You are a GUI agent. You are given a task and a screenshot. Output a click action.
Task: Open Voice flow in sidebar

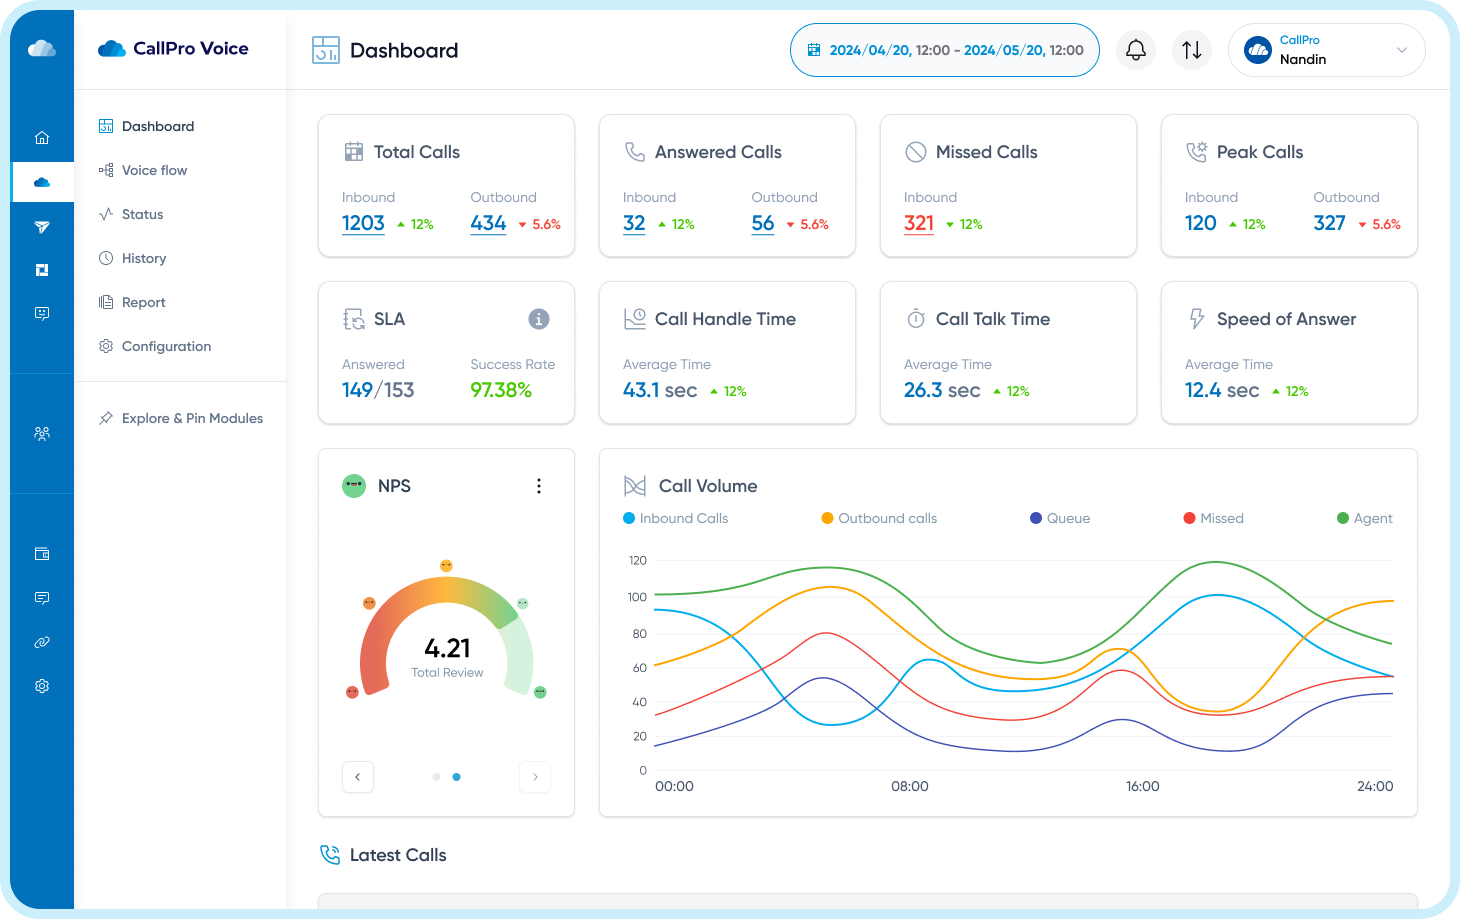tap(143, 170)
